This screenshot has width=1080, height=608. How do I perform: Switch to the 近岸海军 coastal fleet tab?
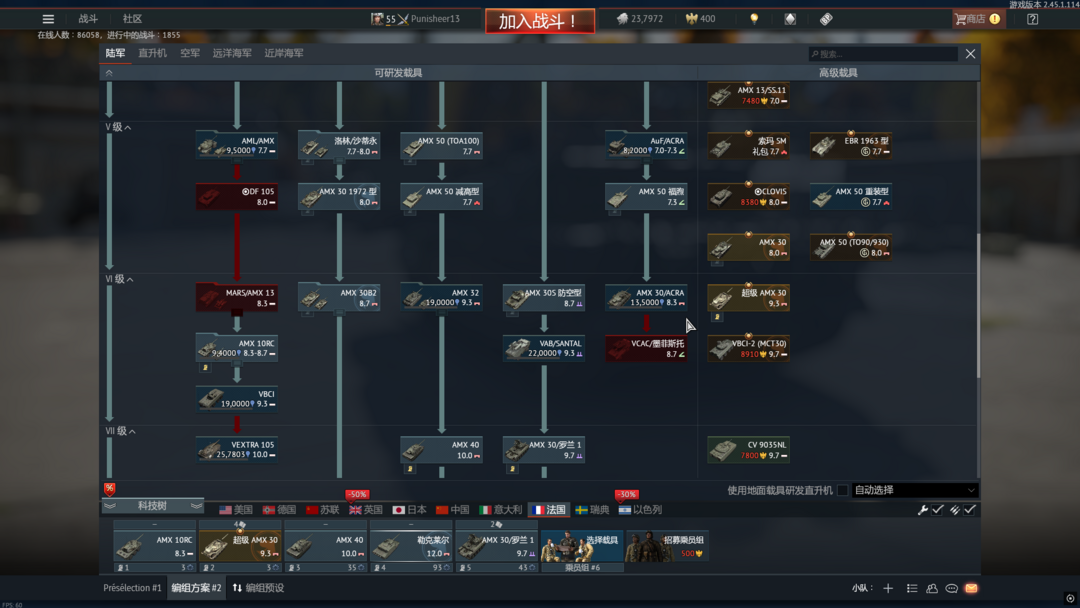284,53
